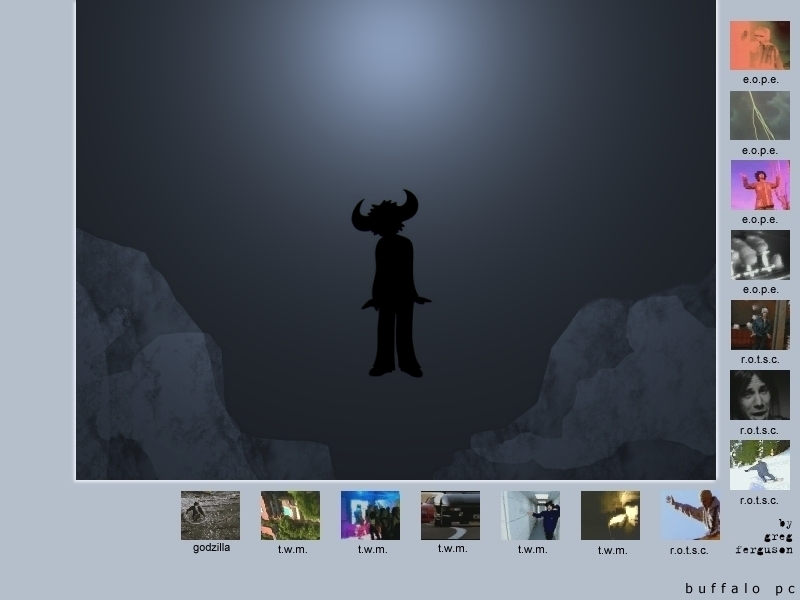Select the t.w.m. thumbnail showing a group of people
The width and height of the screenshot is (800, 600).
point(370,515)
